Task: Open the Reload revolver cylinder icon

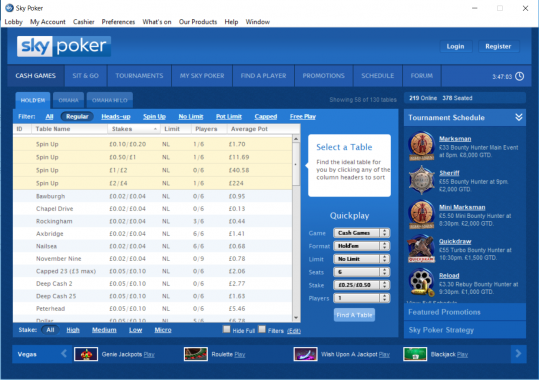Action: (x=421, y=283)
